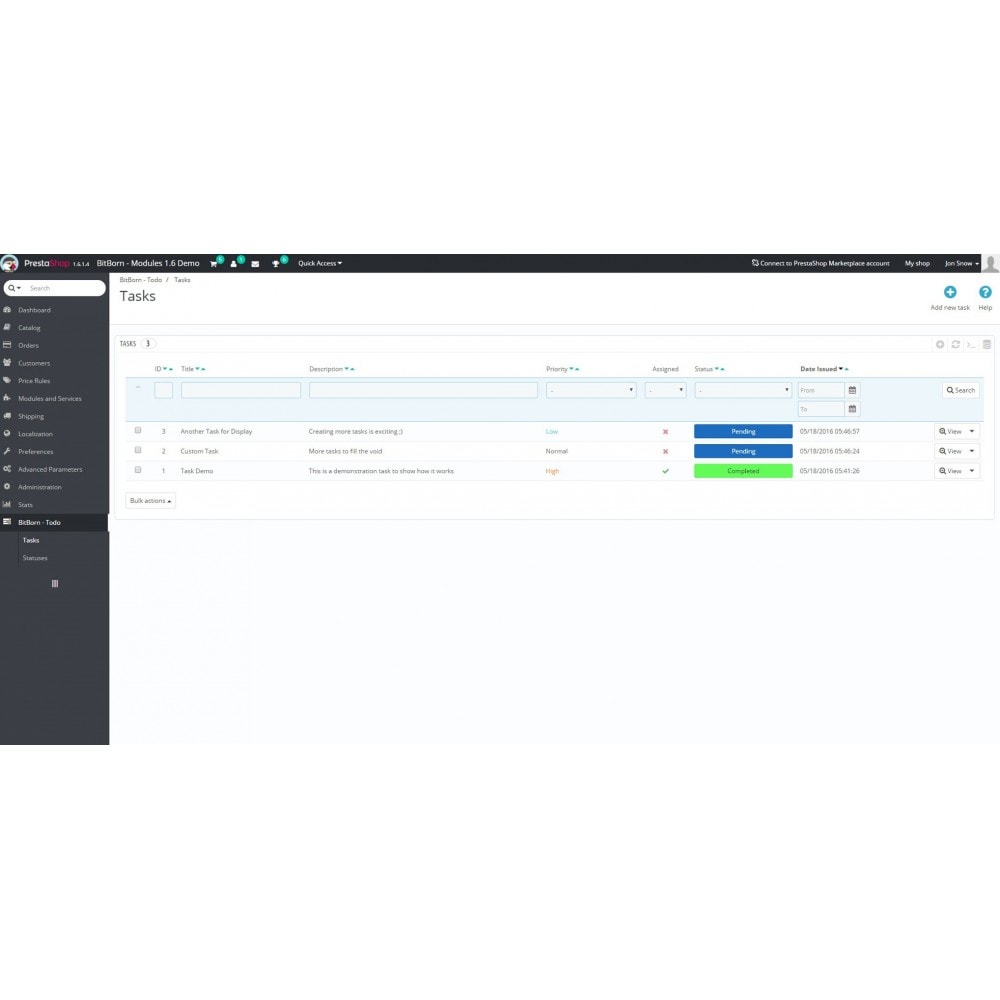Focus the Description filter input field
1000x1000 pixels.
423,390
